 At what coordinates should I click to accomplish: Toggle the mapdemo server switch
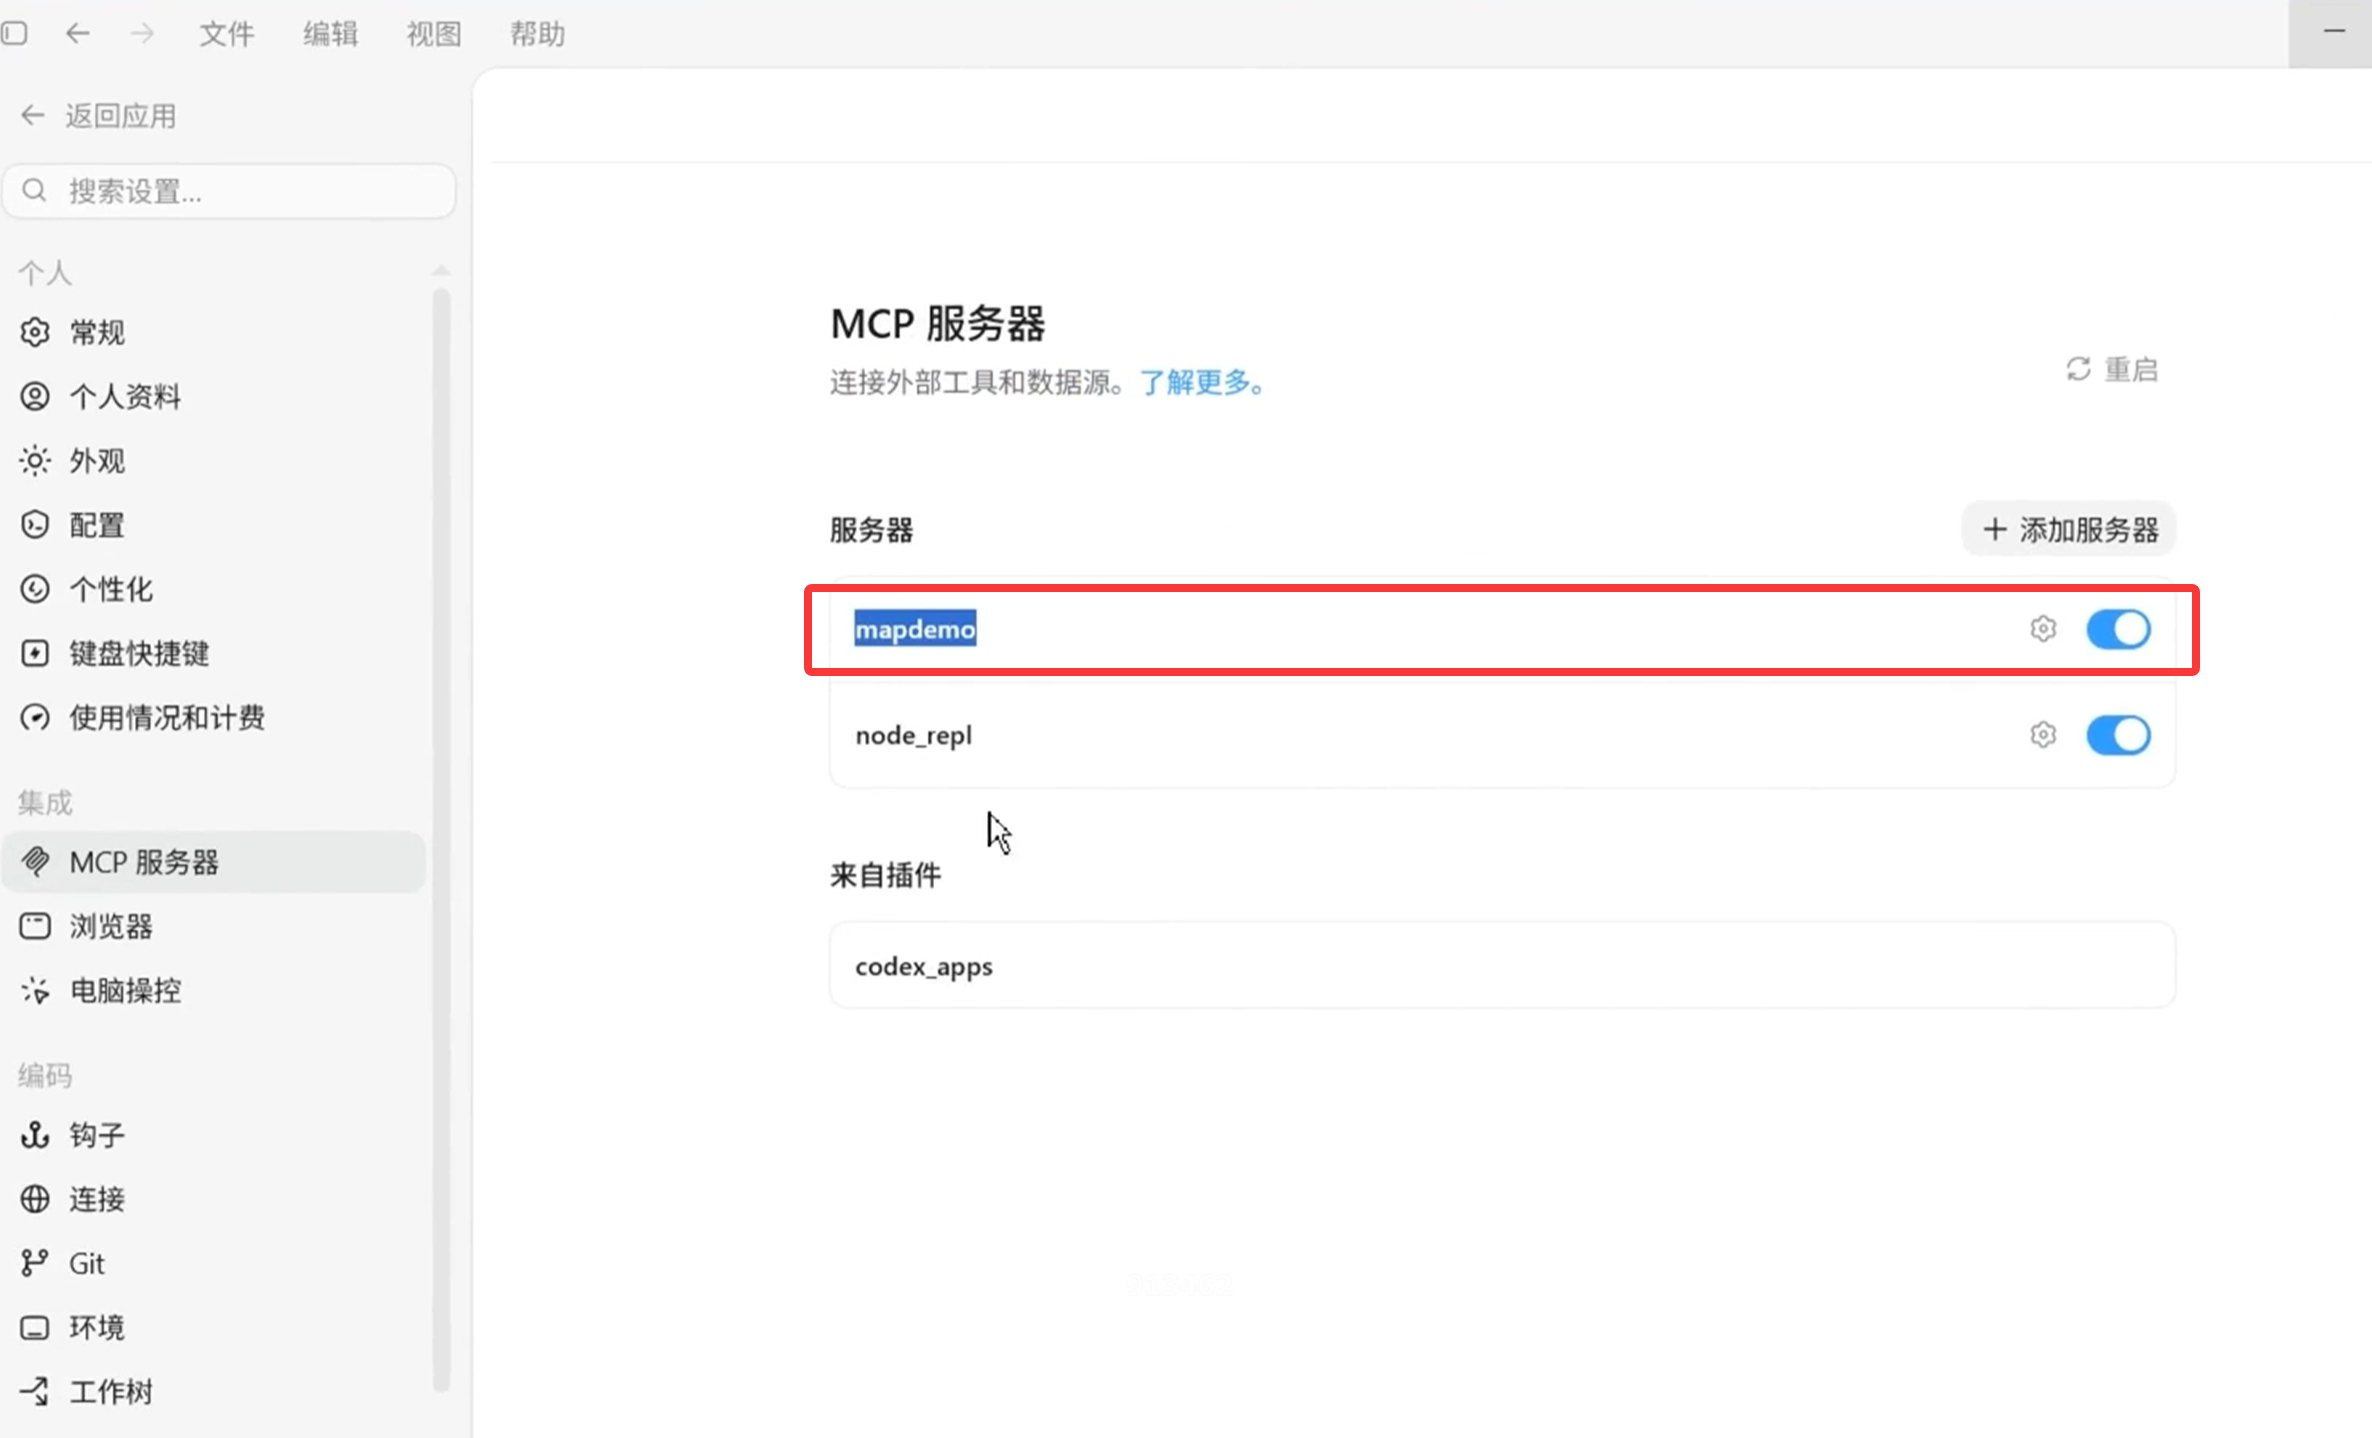coord(2118,629)
